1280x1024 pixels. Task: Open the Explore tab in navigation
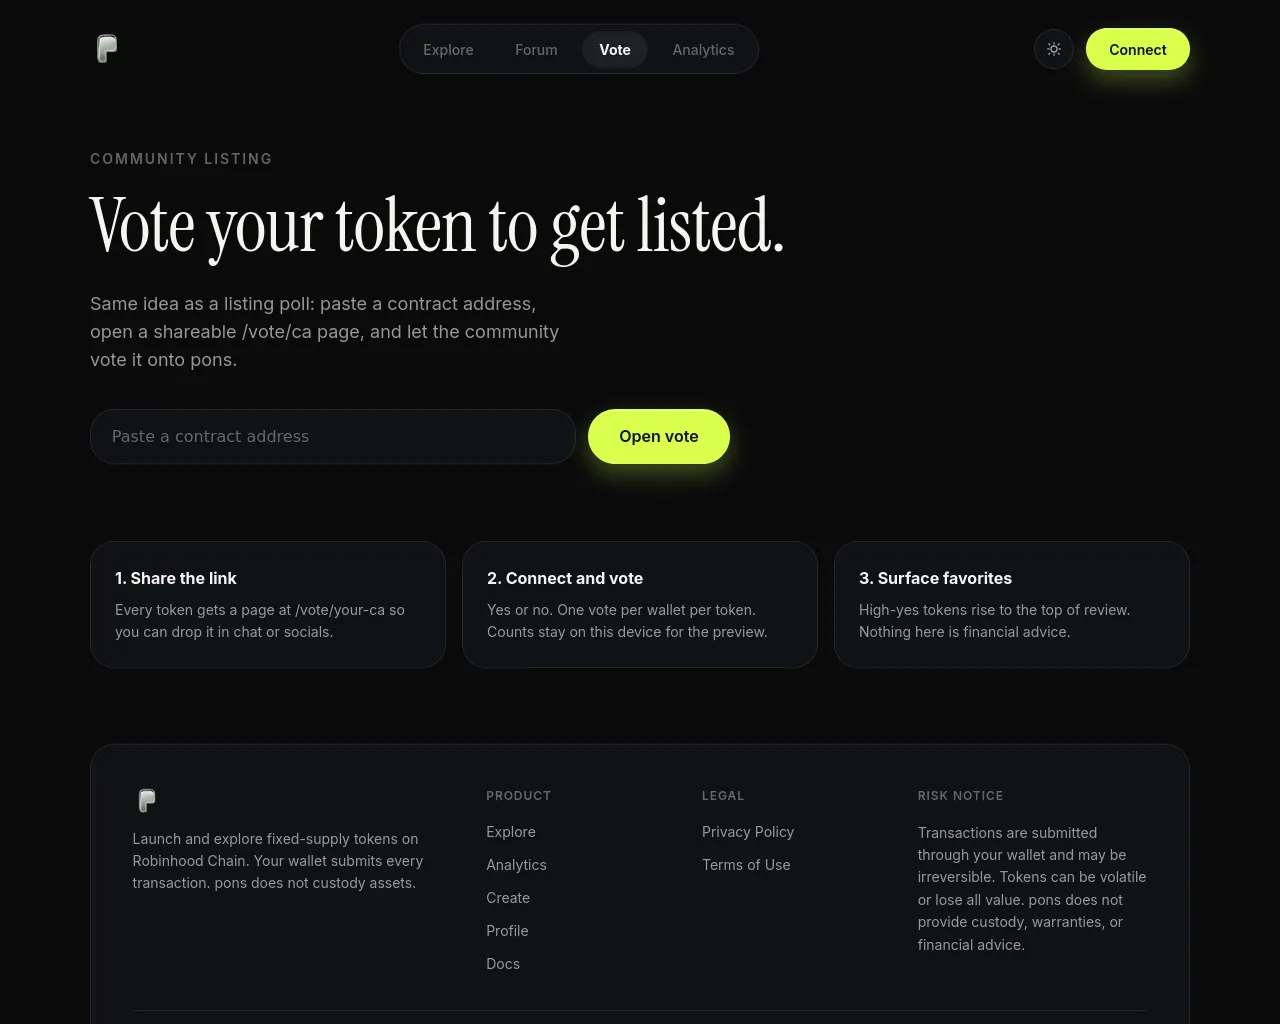[448, 49]
